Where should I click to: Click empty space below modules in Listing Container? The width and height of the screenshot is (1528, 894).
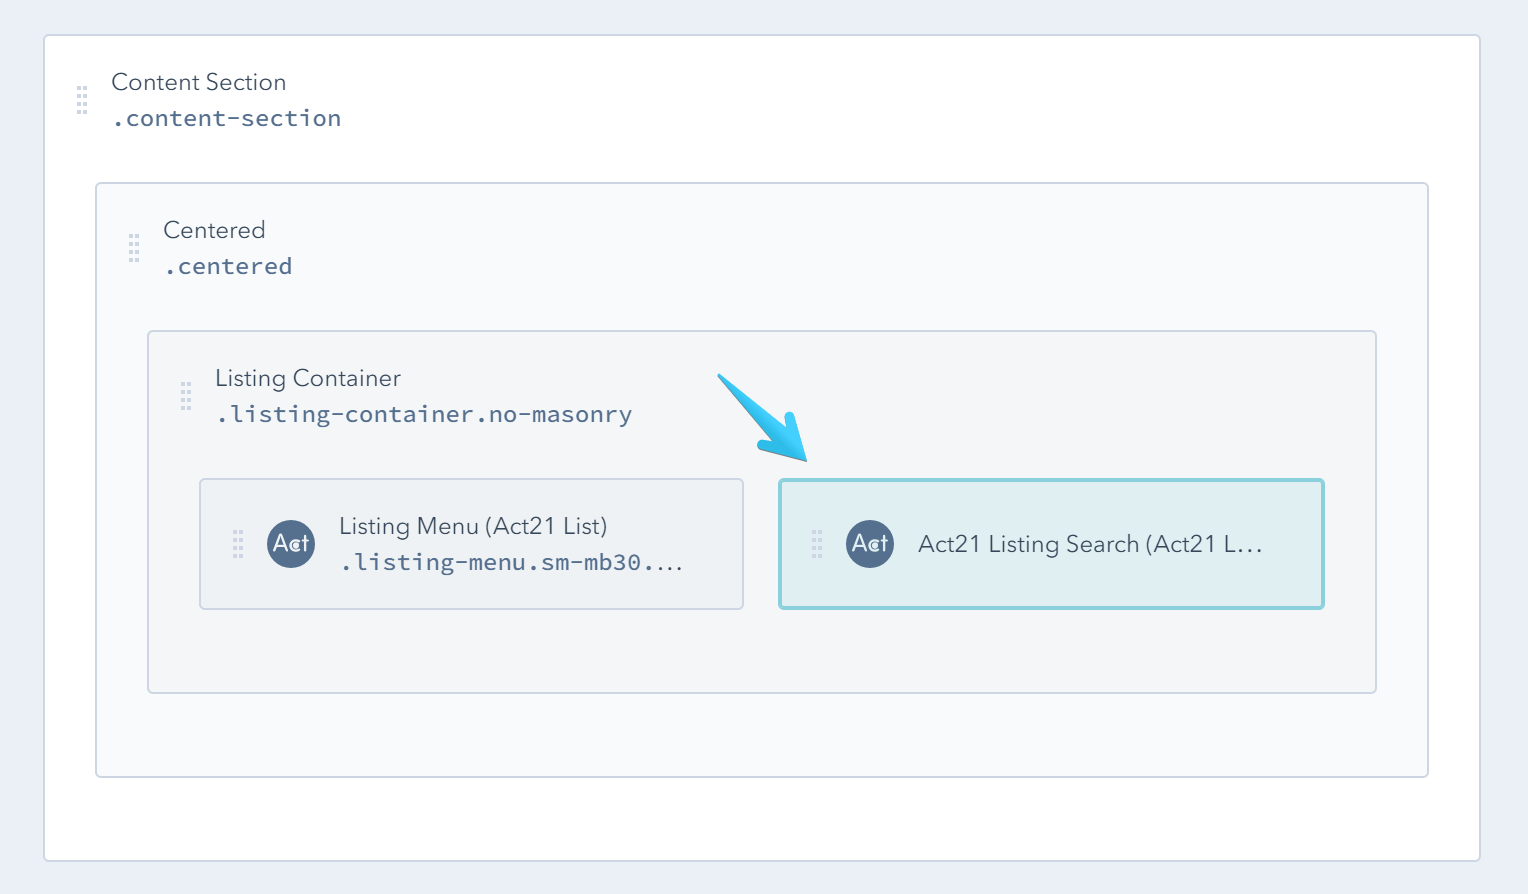coord(760,650)
